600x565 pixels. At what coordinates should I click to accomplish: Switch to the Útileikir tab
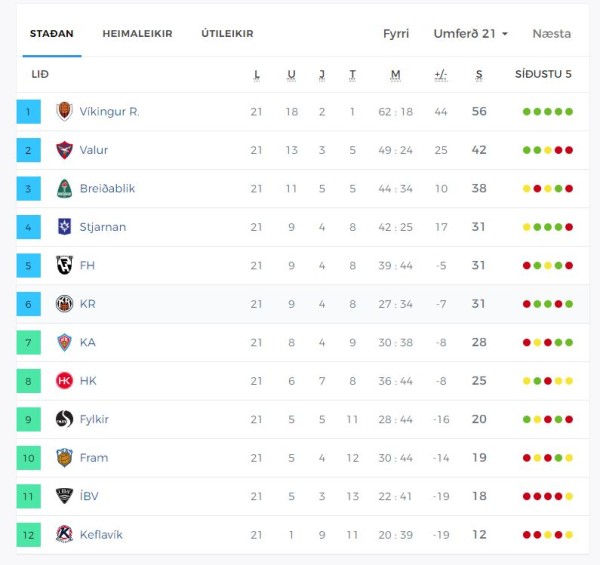pyautogui.click(x=227, y=34)
